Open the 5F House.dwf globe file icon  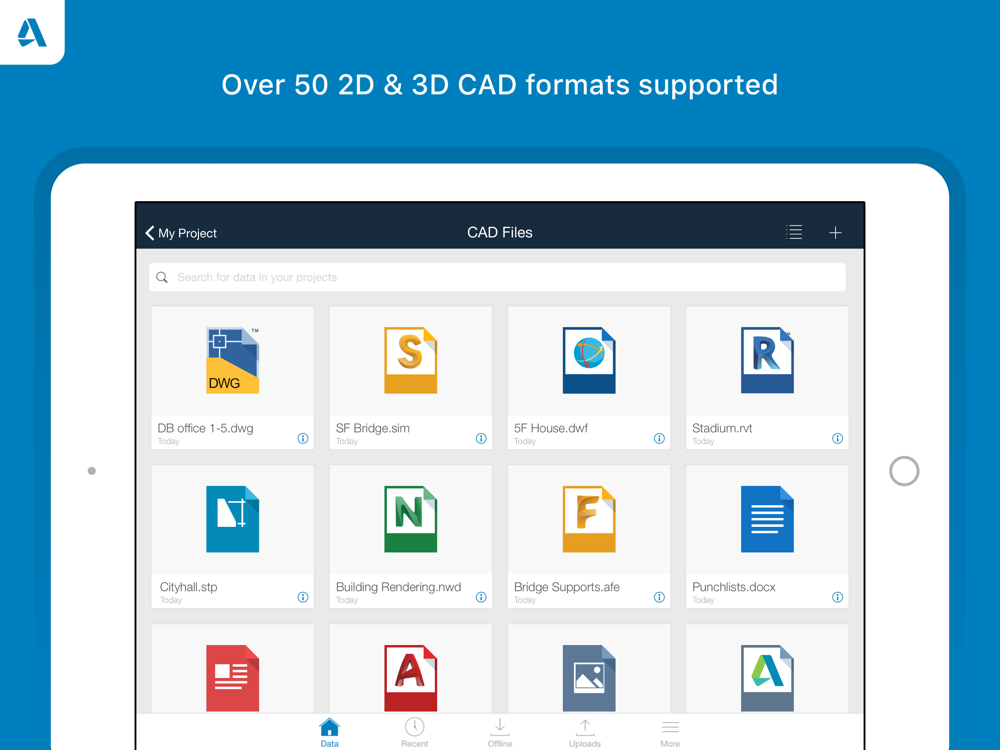(589, 360)
